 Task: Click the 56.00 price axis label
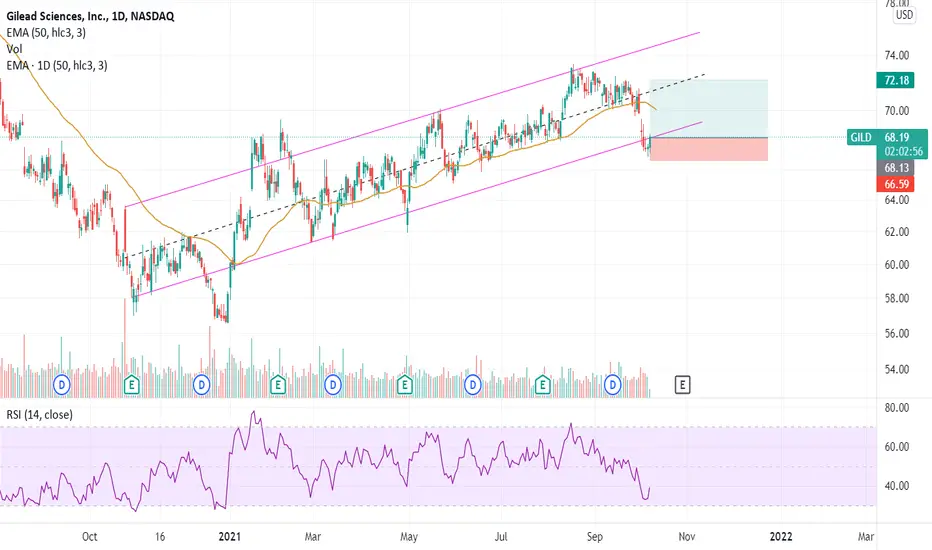[x=896, y=334]
